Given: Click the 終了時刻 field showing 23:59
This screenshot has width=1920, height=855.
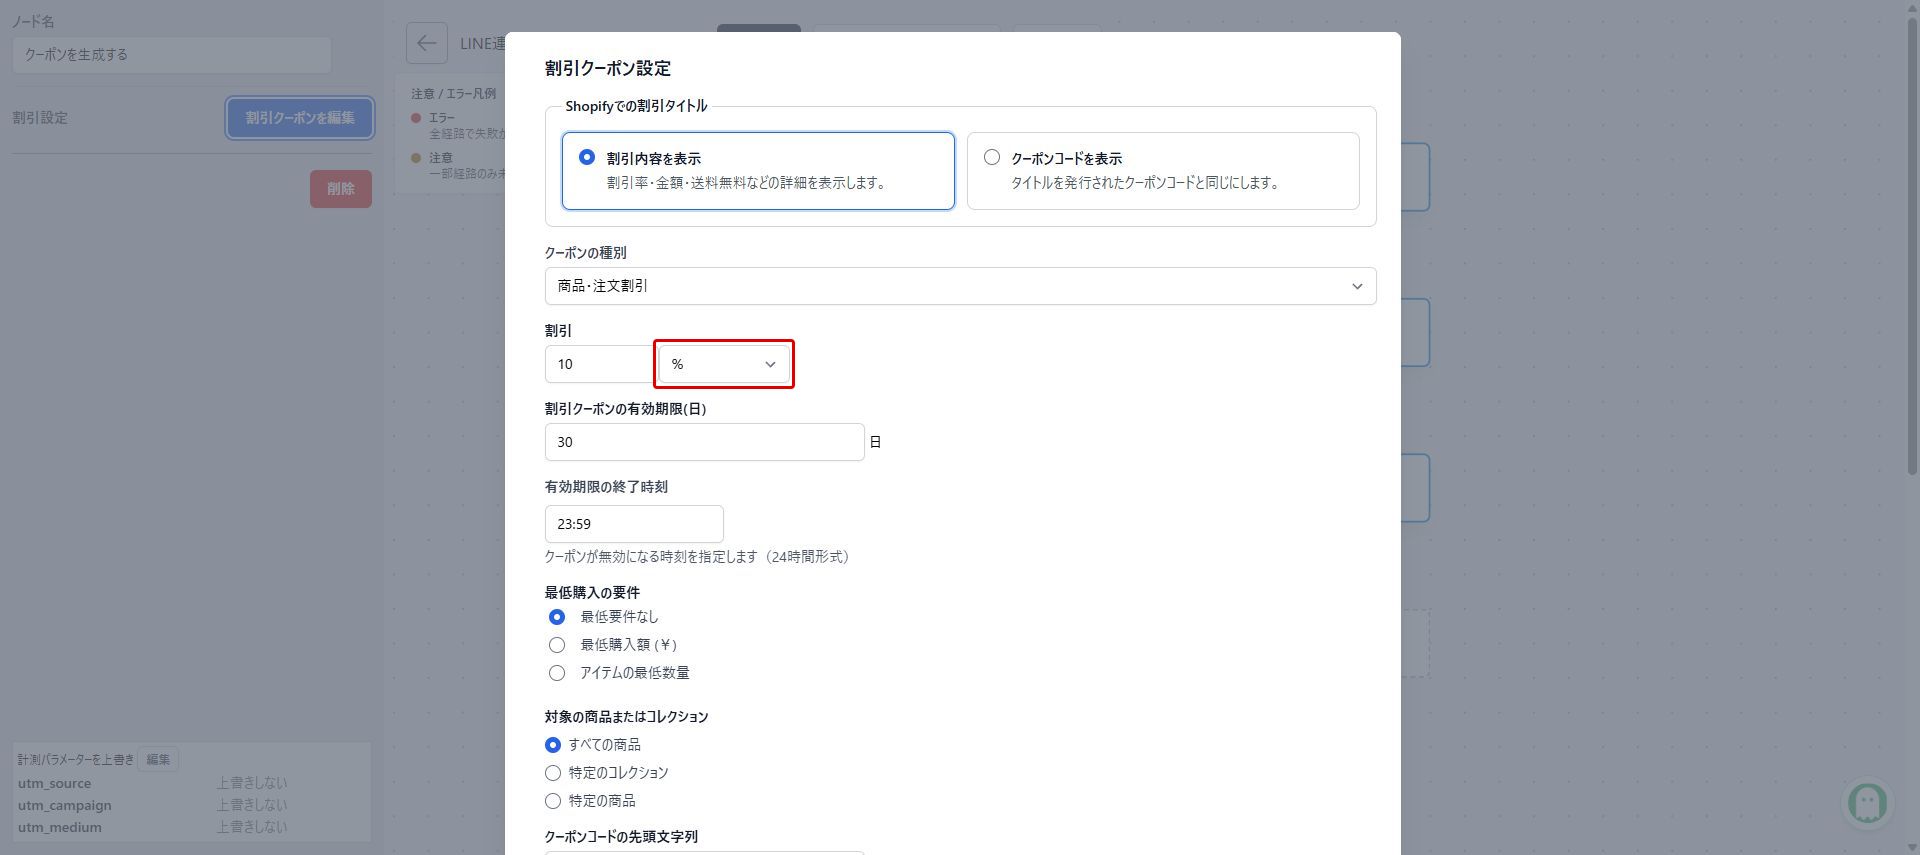Looking at the screenshot, I should pyautogui.click(x=634, y=524).
